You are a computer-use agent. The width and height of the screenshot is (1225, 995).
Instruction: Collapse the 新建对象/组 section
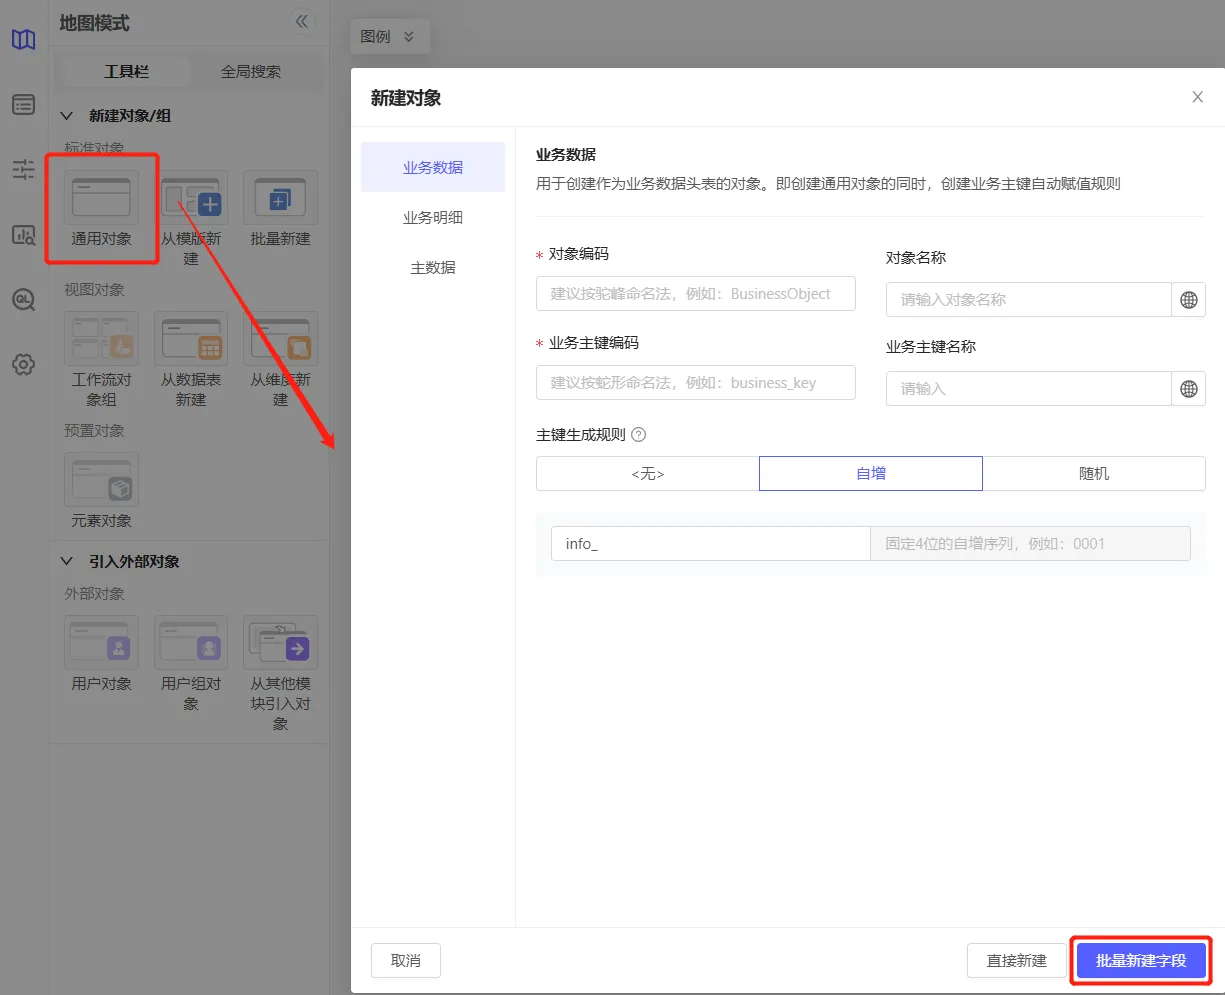pos(67,116)
